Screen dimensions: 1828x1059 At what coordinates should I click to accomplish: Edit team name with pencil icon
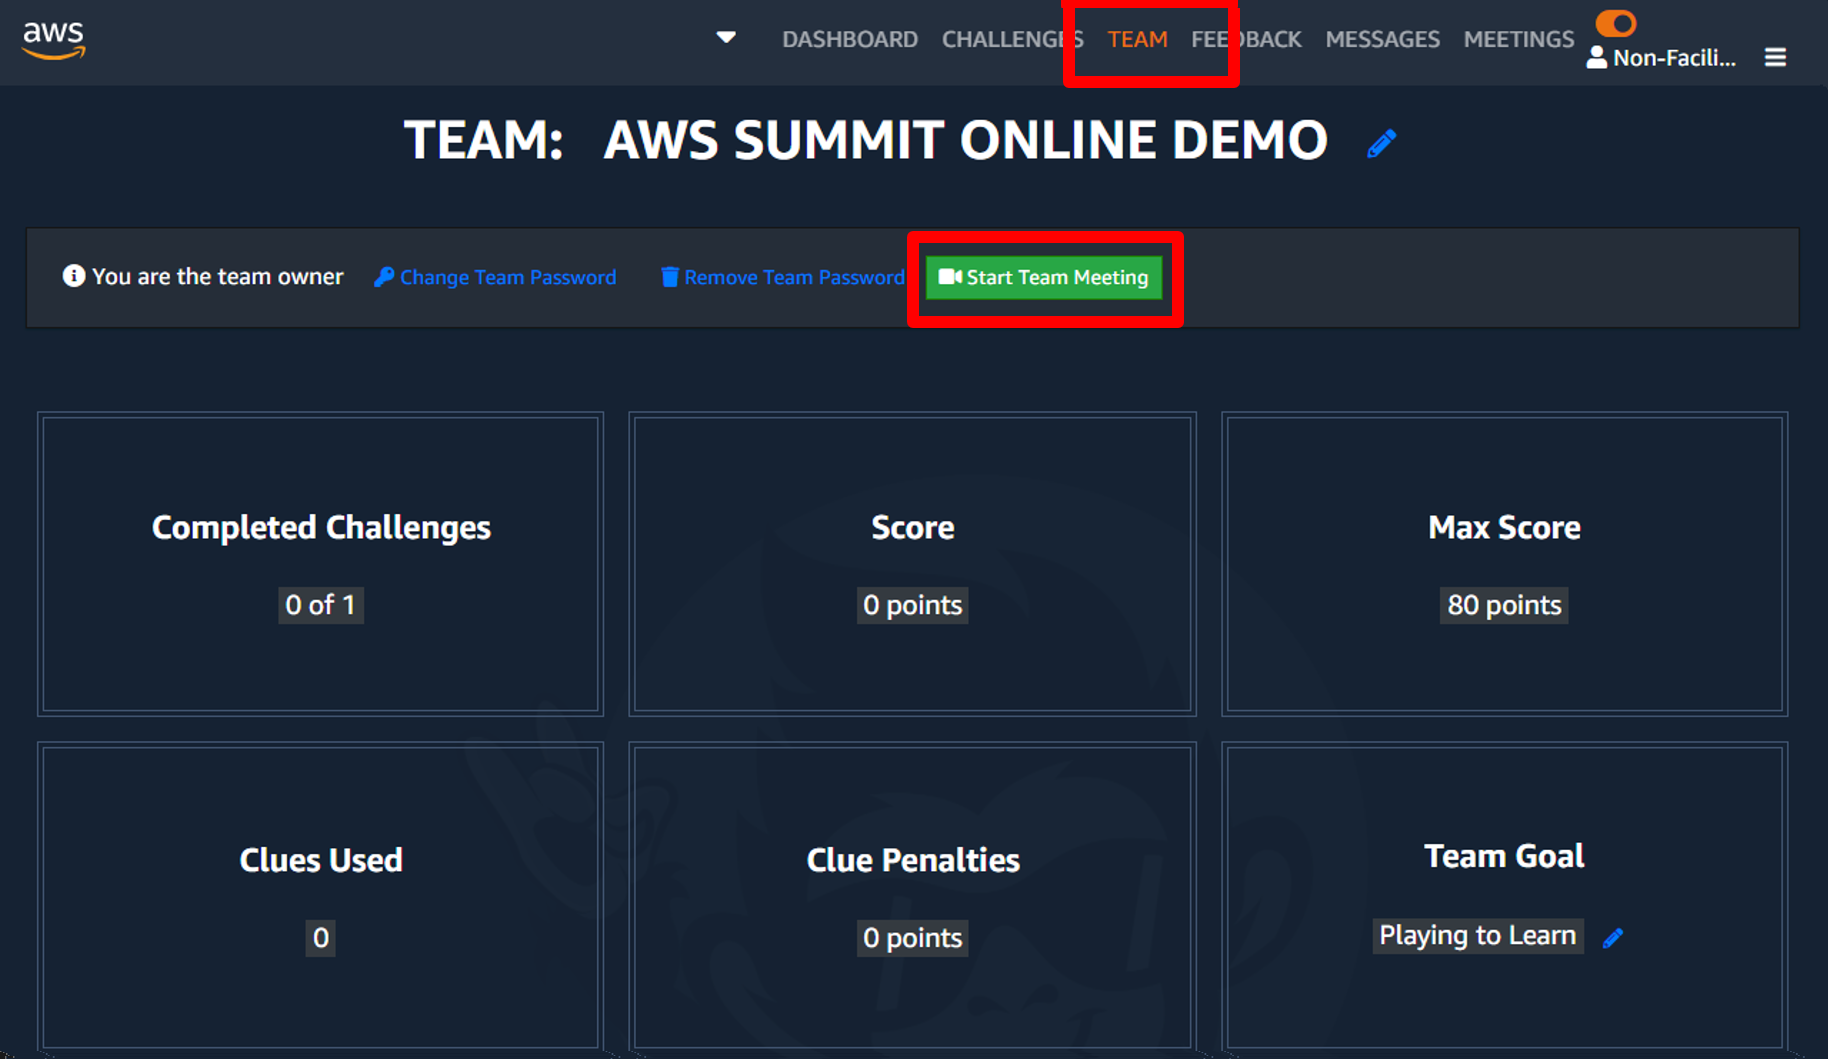(1381, 144)
